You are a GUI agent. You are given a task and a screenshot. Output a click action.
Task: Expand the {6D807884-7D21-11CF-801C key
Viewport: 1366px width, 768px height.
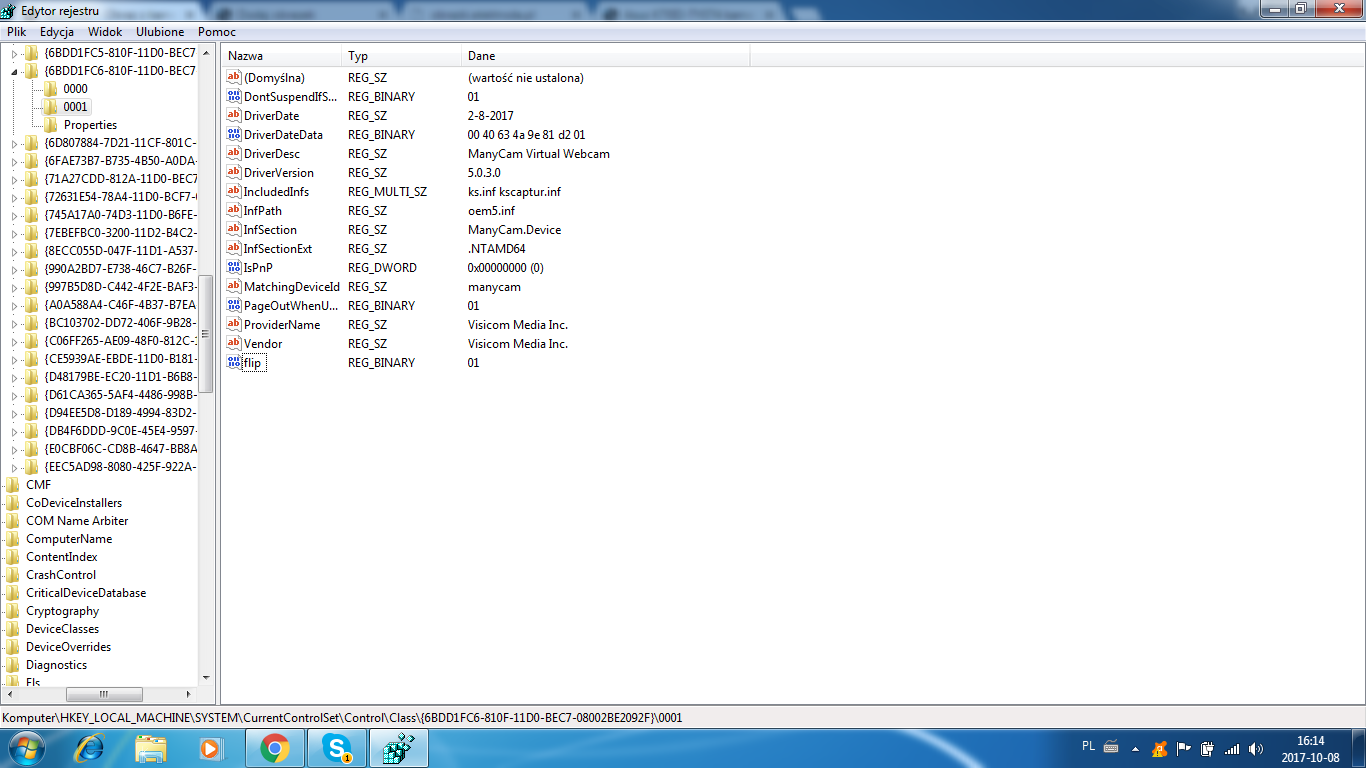click(14, 143)
